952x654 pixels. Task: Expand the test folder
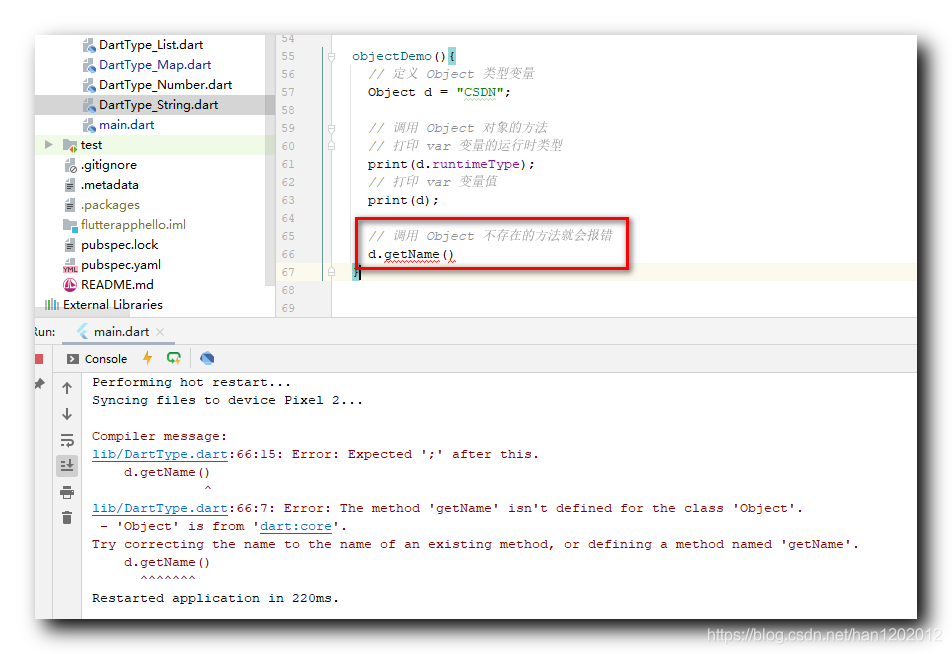click(48, 144)
